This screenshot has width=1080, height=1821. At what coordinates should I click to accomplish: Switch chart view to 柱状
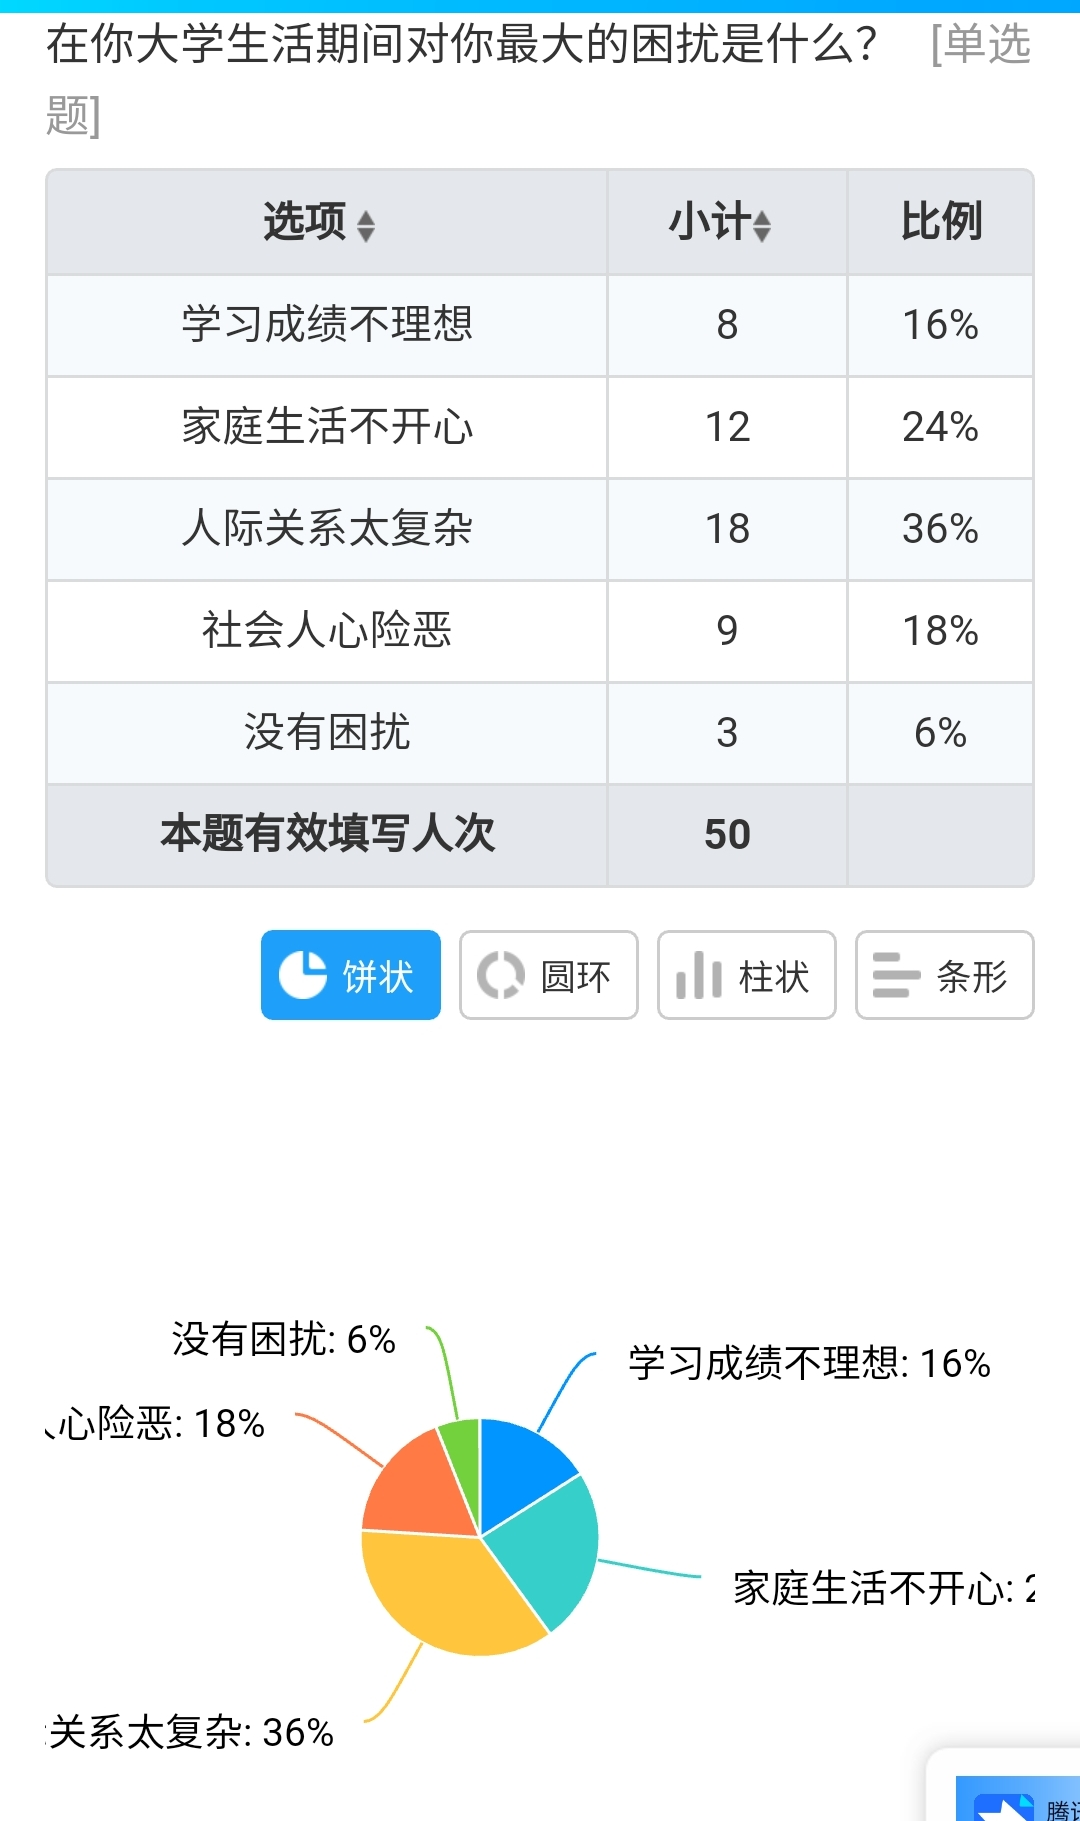point(746,975)
